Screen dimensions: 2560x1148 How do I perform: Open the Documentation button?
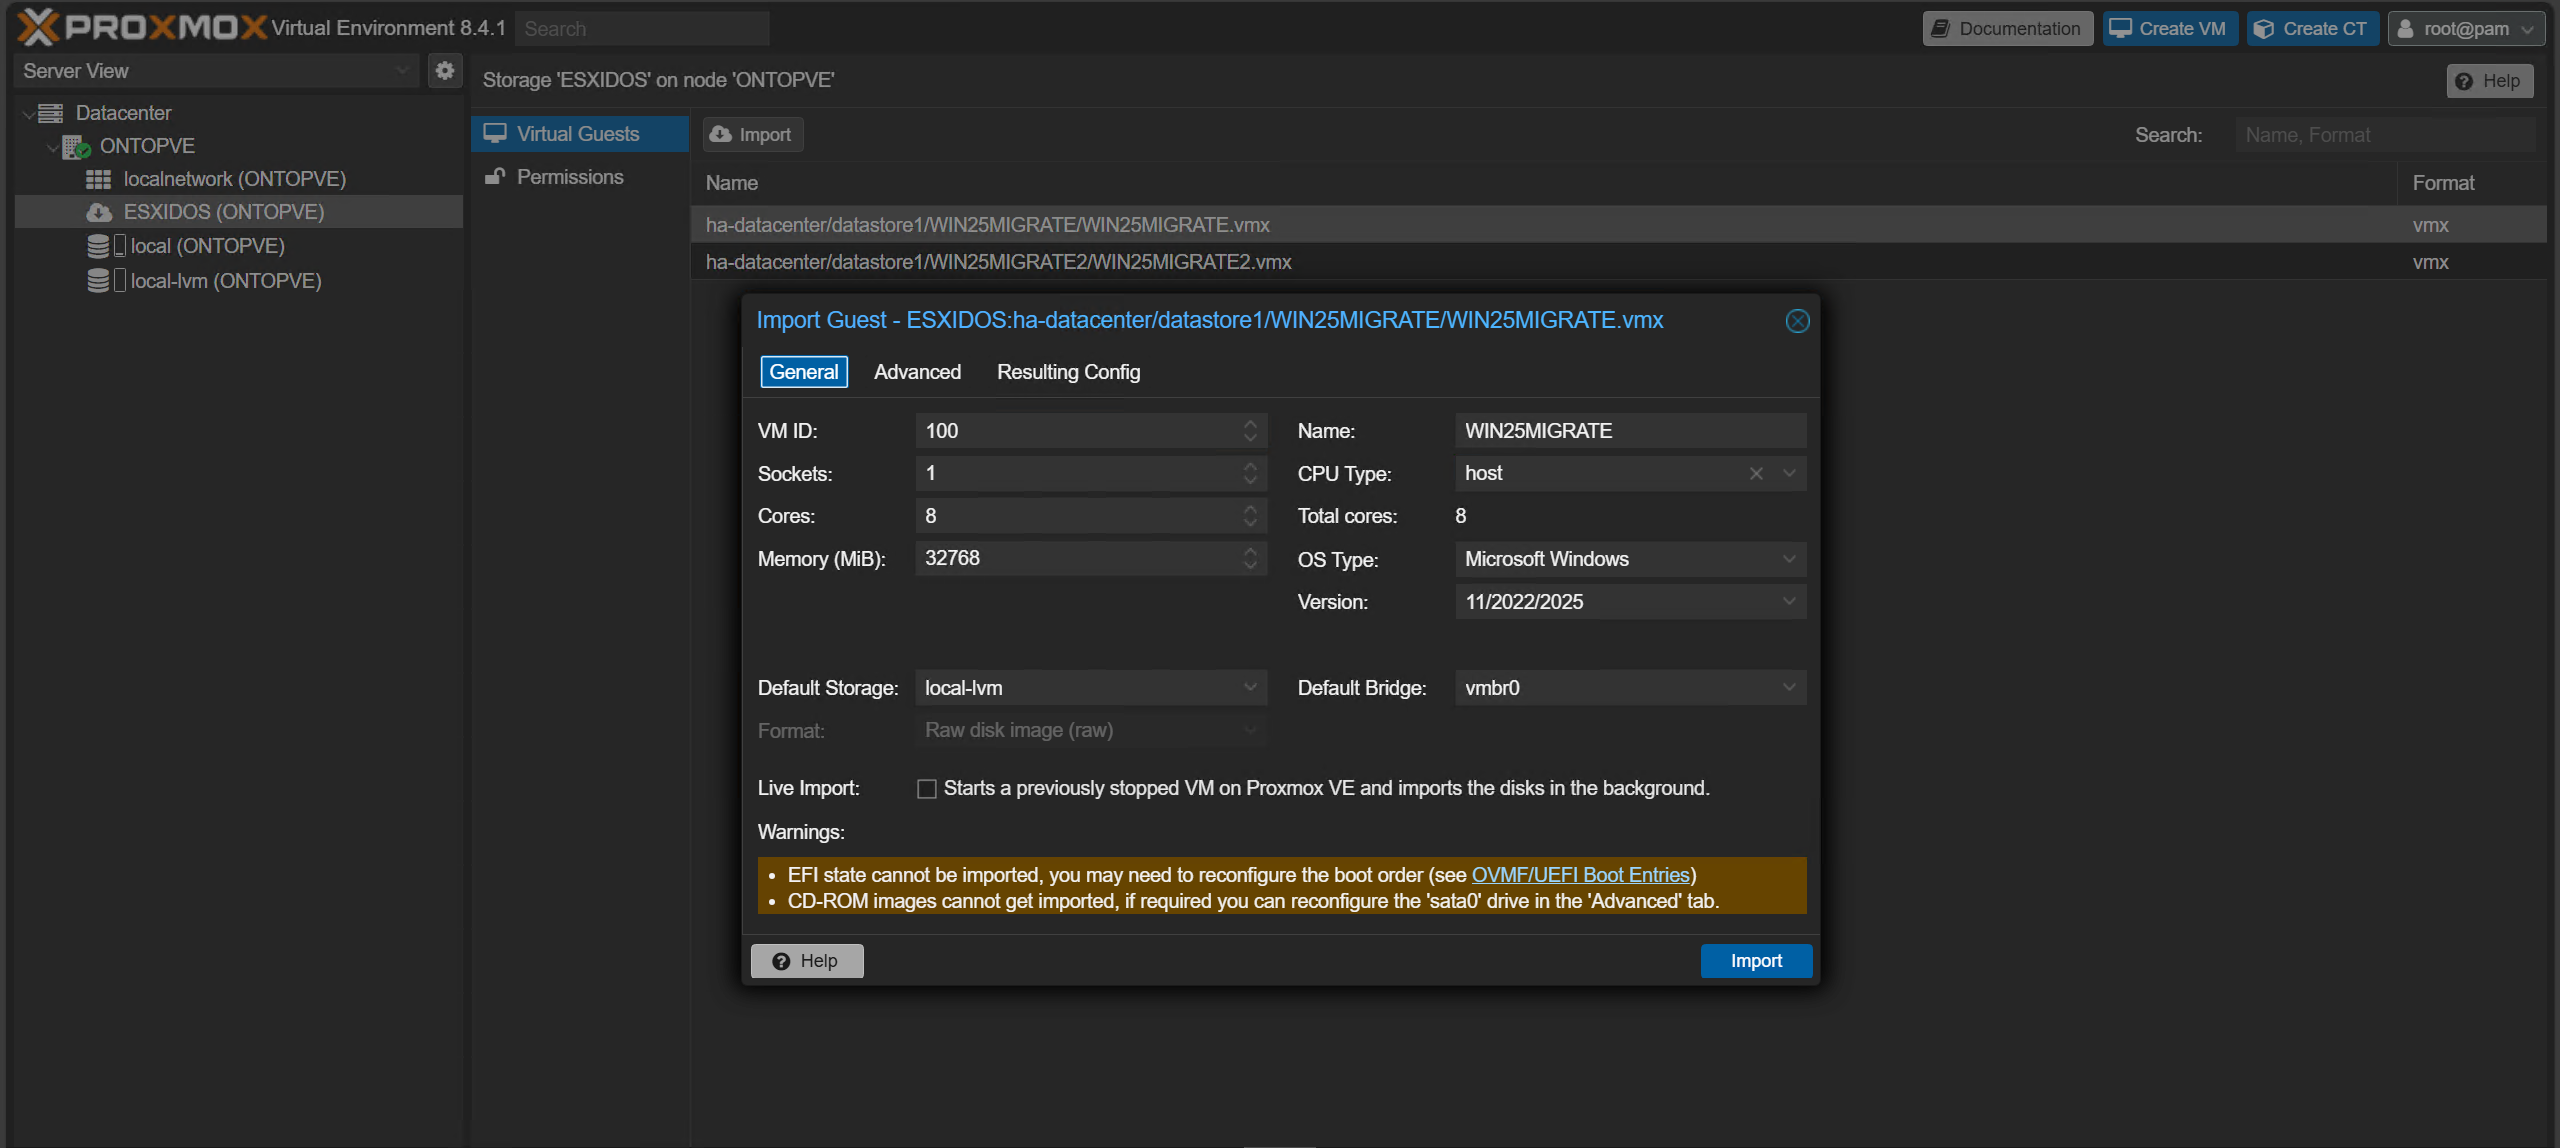coord(2006,29)
